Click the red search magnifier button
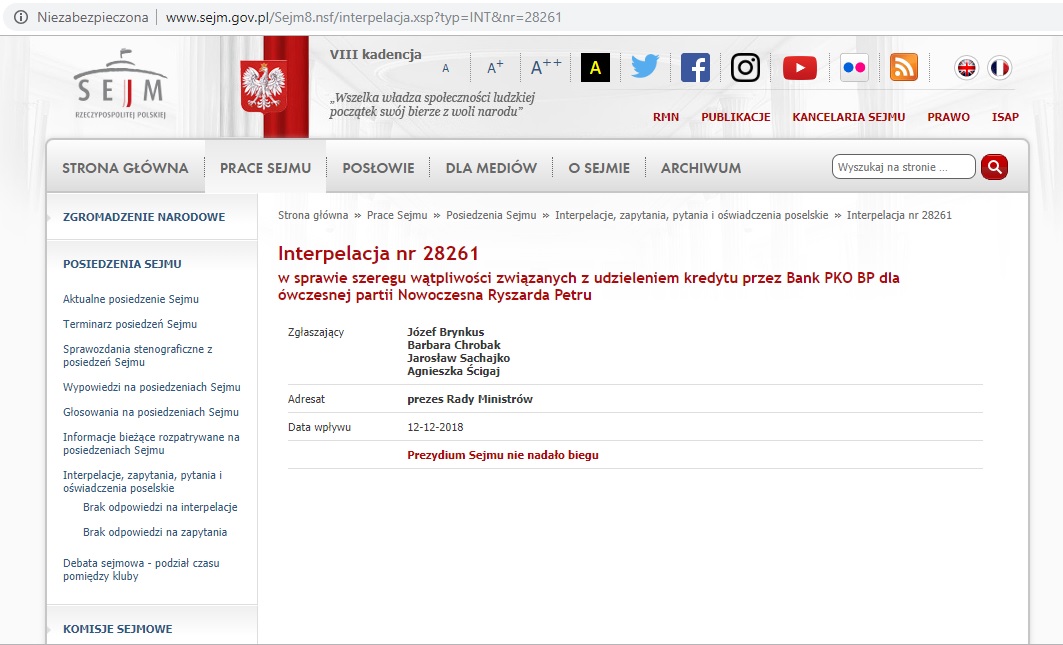1063x645 pixels. click(x=994, y=167)
